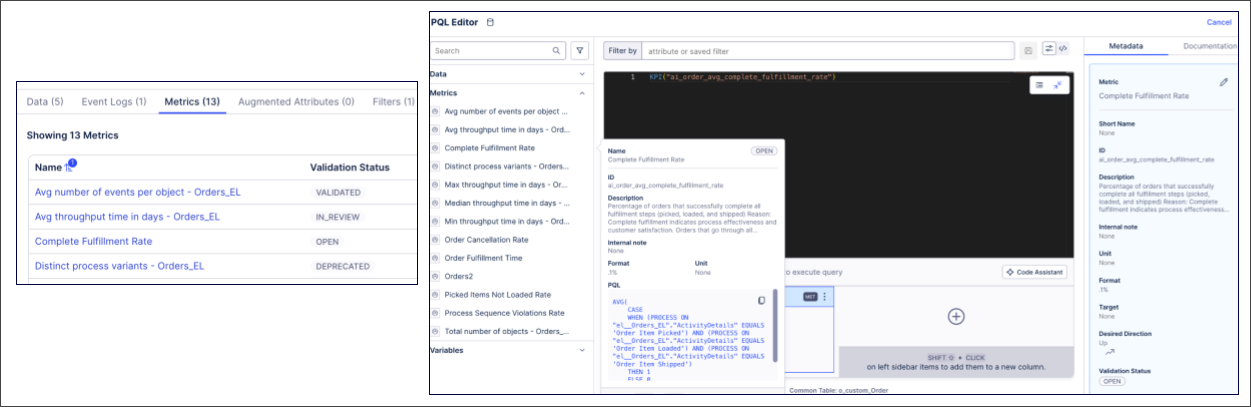This screenshot has height=407, width=1251.
Task: Click the OPEN badge in metric popup
Action: tap(764, 151)
